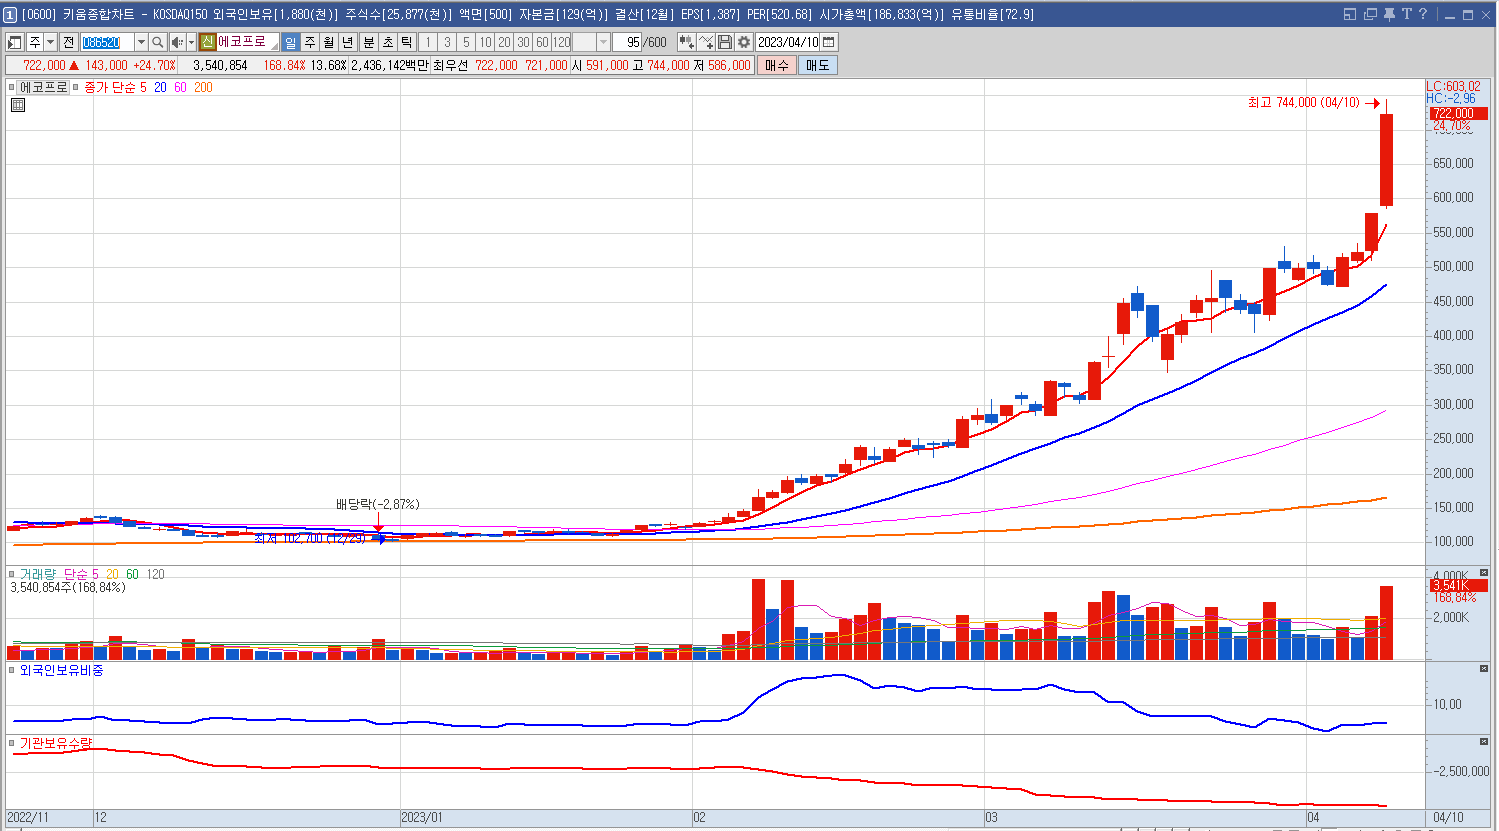The image size is (1499, 831).
Task: Set interval to 10
Action: [485, 42]
